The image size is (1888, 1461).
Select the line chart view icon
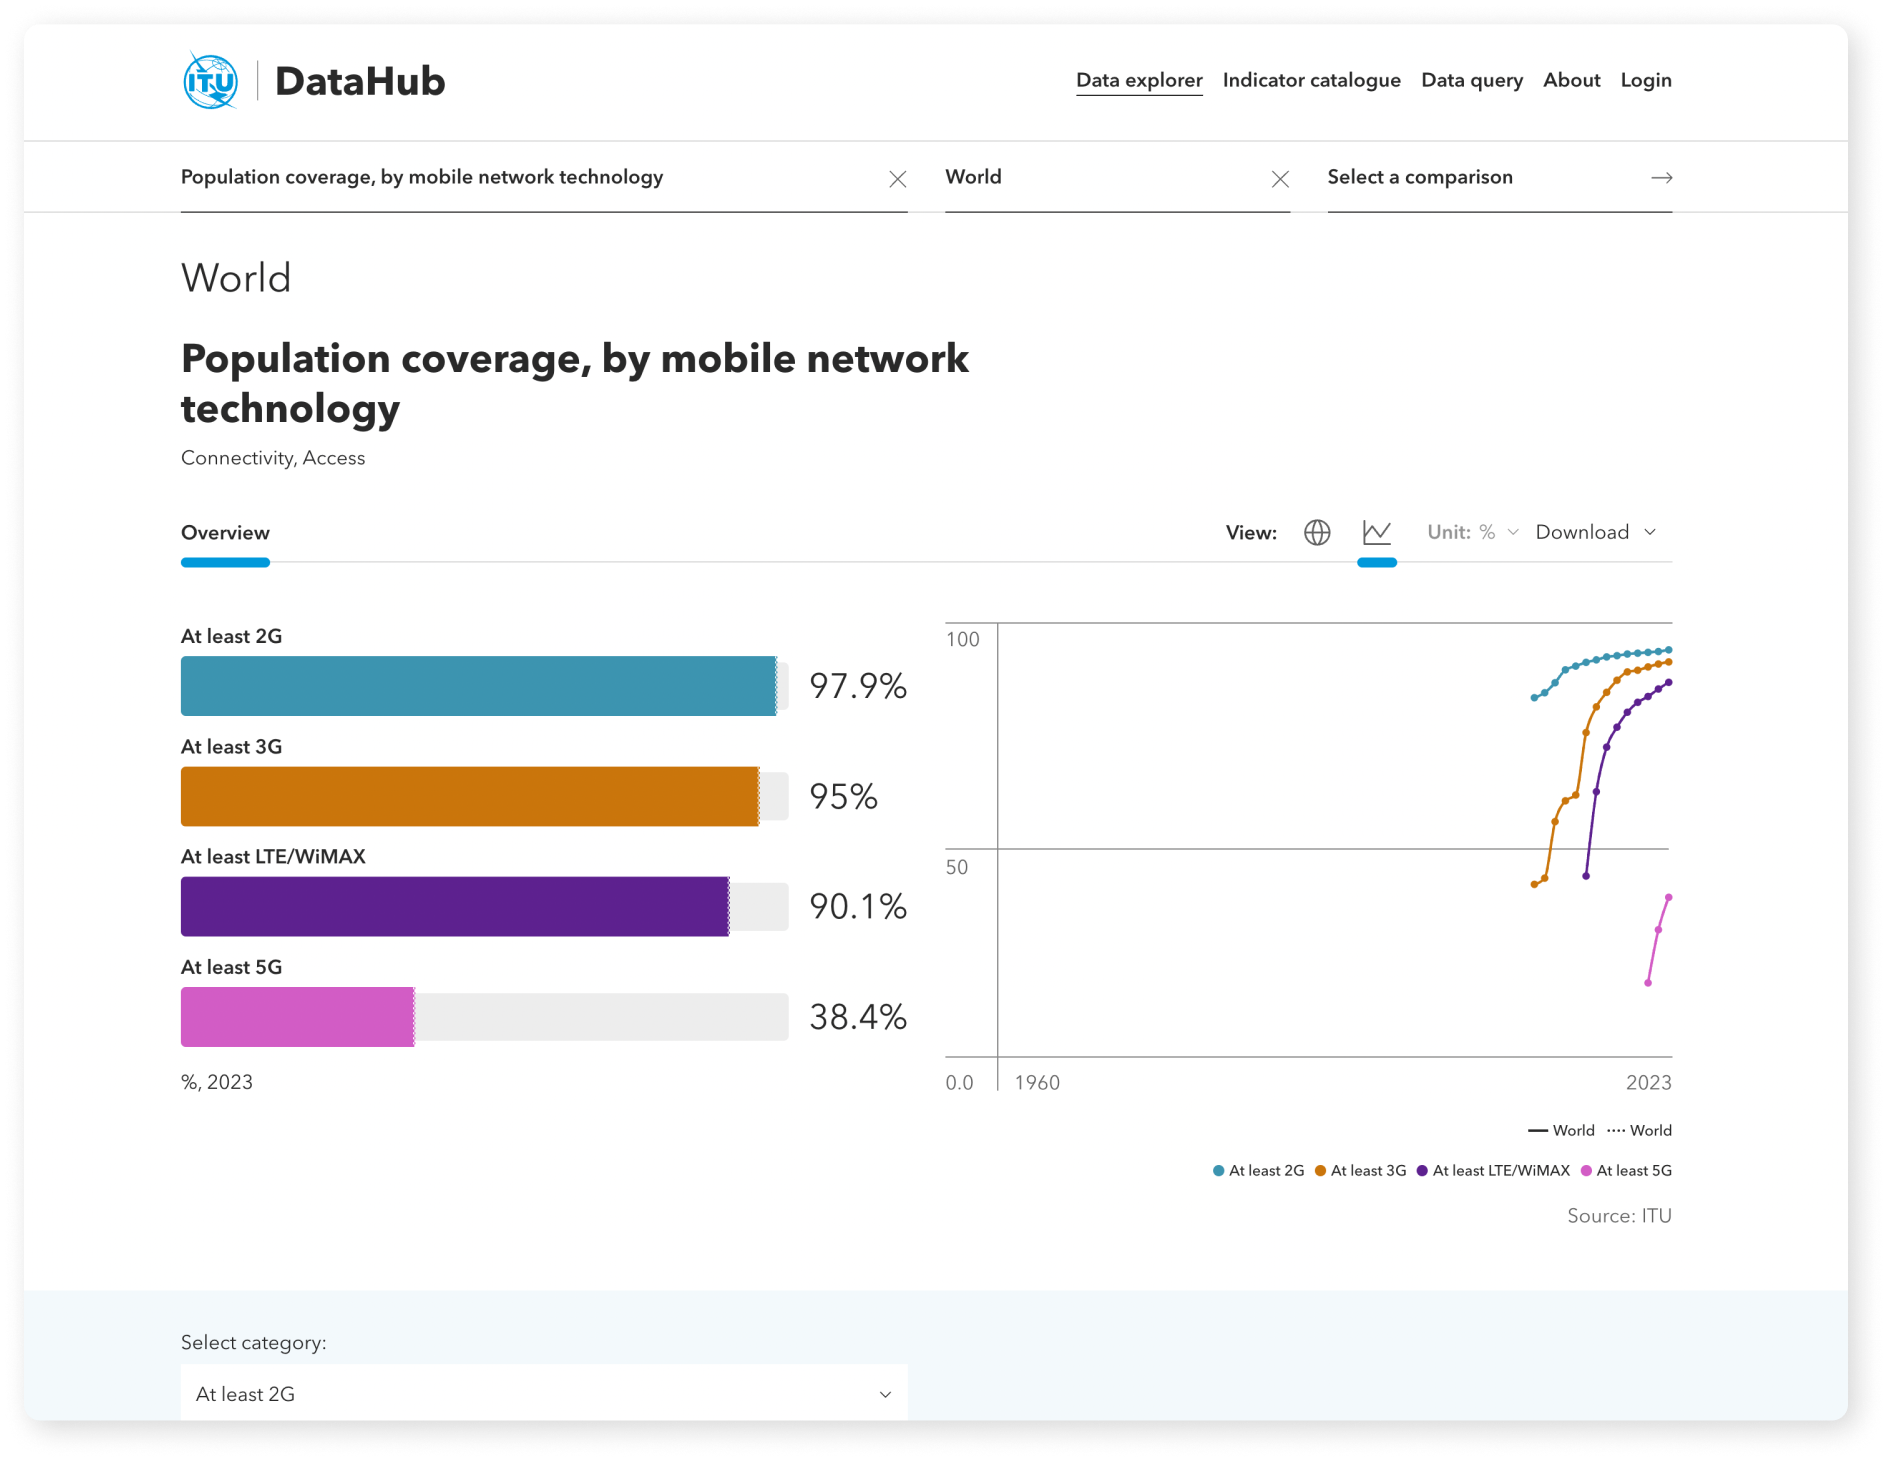1376,532
